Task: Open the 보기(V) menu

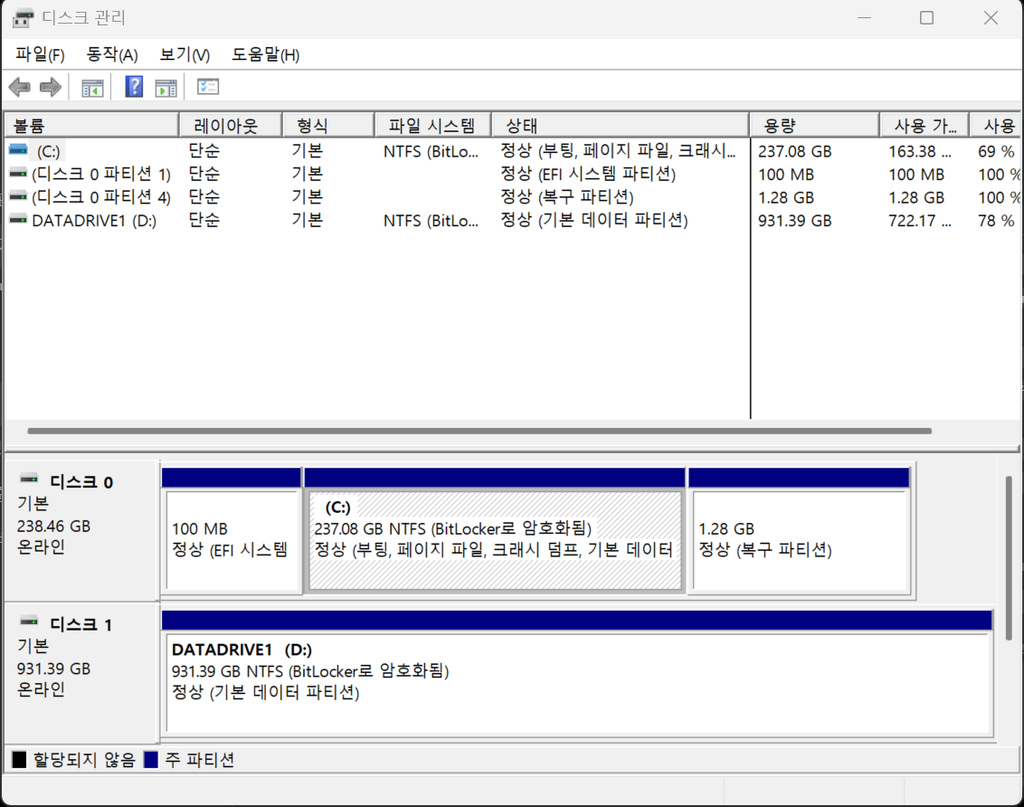Action: [x=185, y=54]
